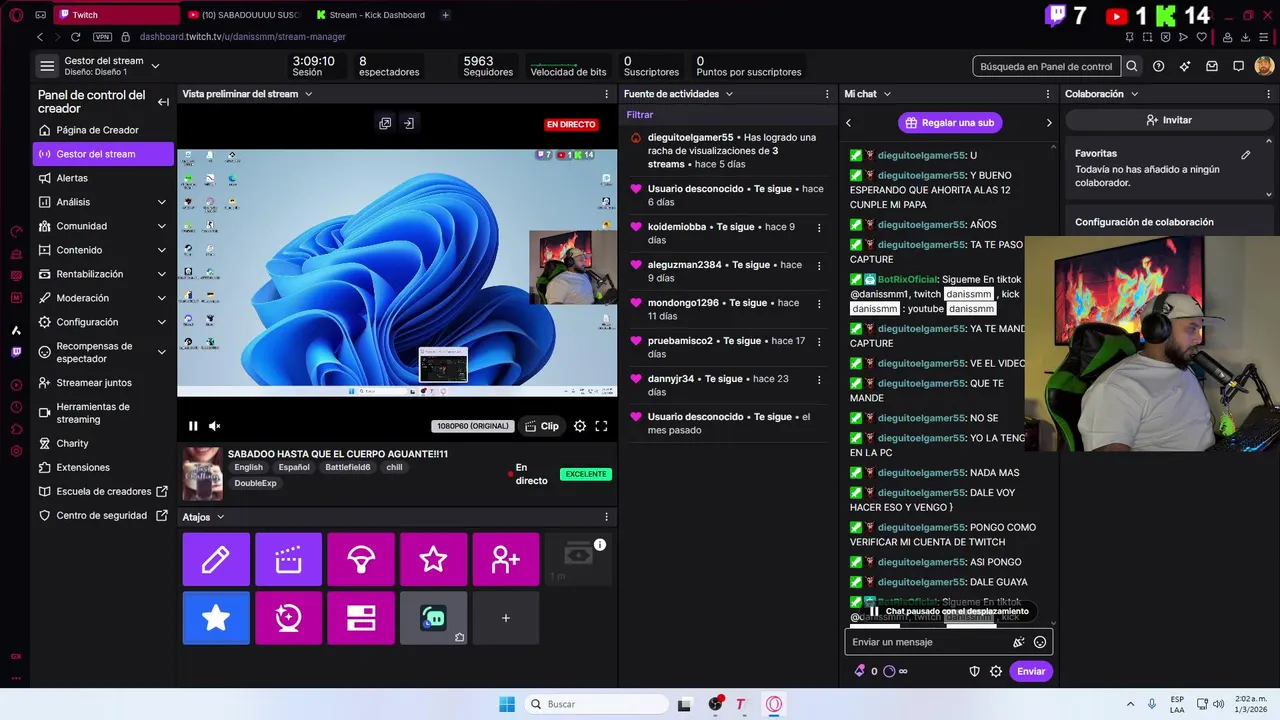Edit favorites with the pencil icon
Viewport: 1280px width, 720px height.
tap(1246, 155)
